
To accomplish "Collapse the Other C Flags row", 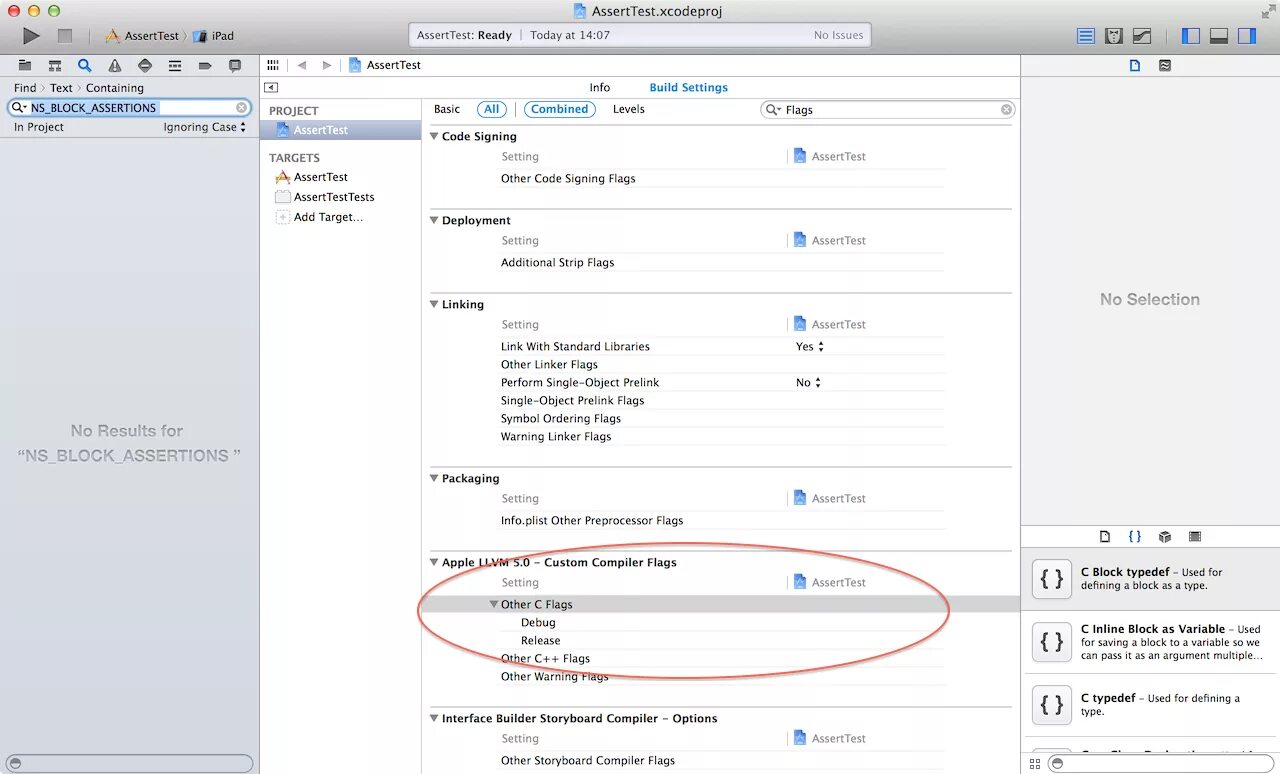I will [494, 604].
